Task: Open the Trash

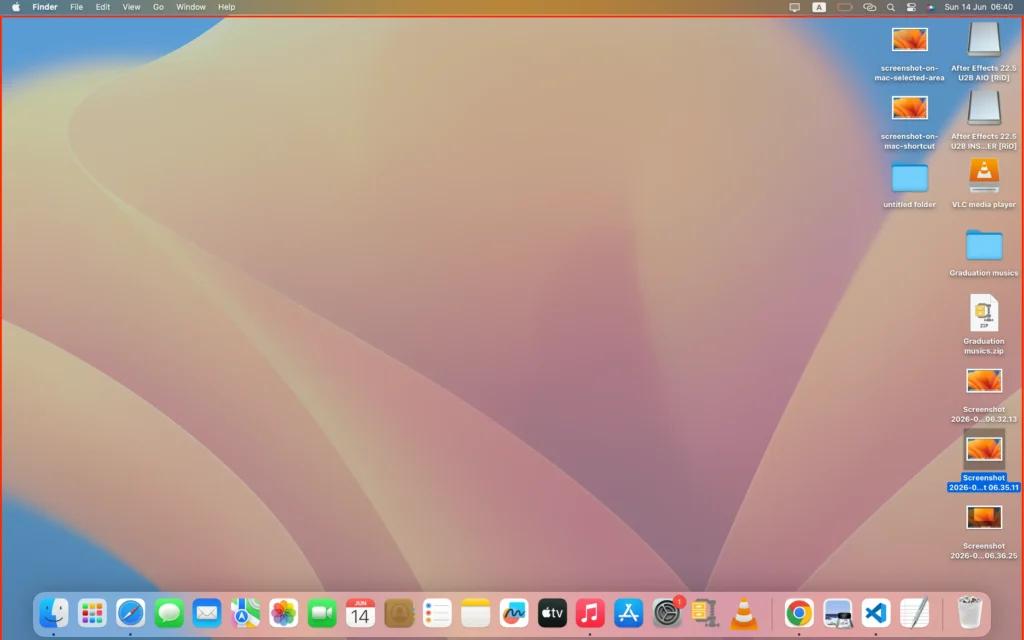Action: 969,613
